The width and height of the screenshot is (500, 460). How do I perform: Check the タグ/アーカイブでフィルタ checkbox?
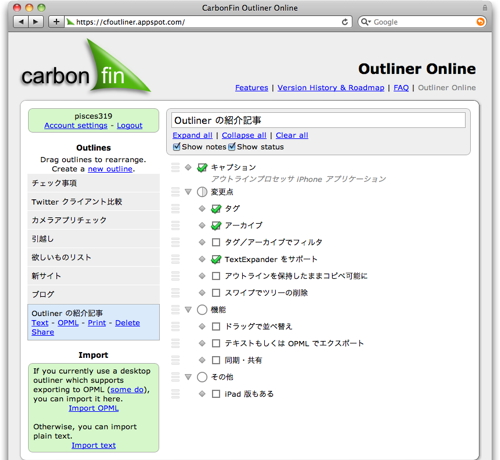pos(216,242)
